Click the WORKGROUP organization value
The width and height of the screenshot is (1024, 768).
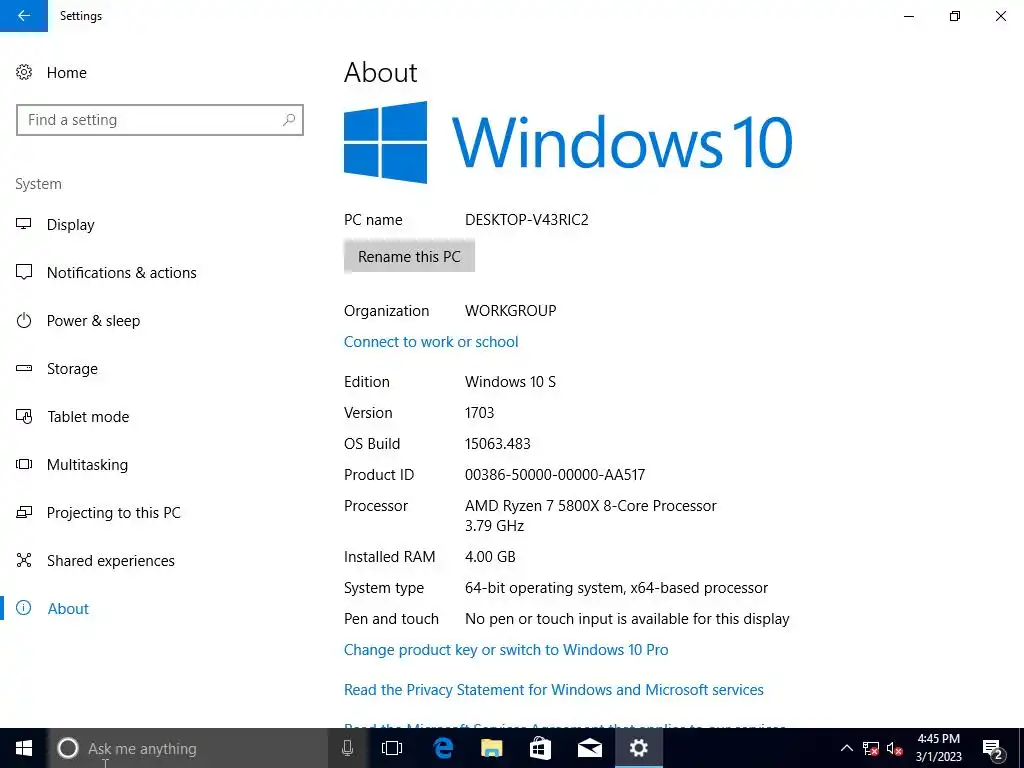coord(510,311)
